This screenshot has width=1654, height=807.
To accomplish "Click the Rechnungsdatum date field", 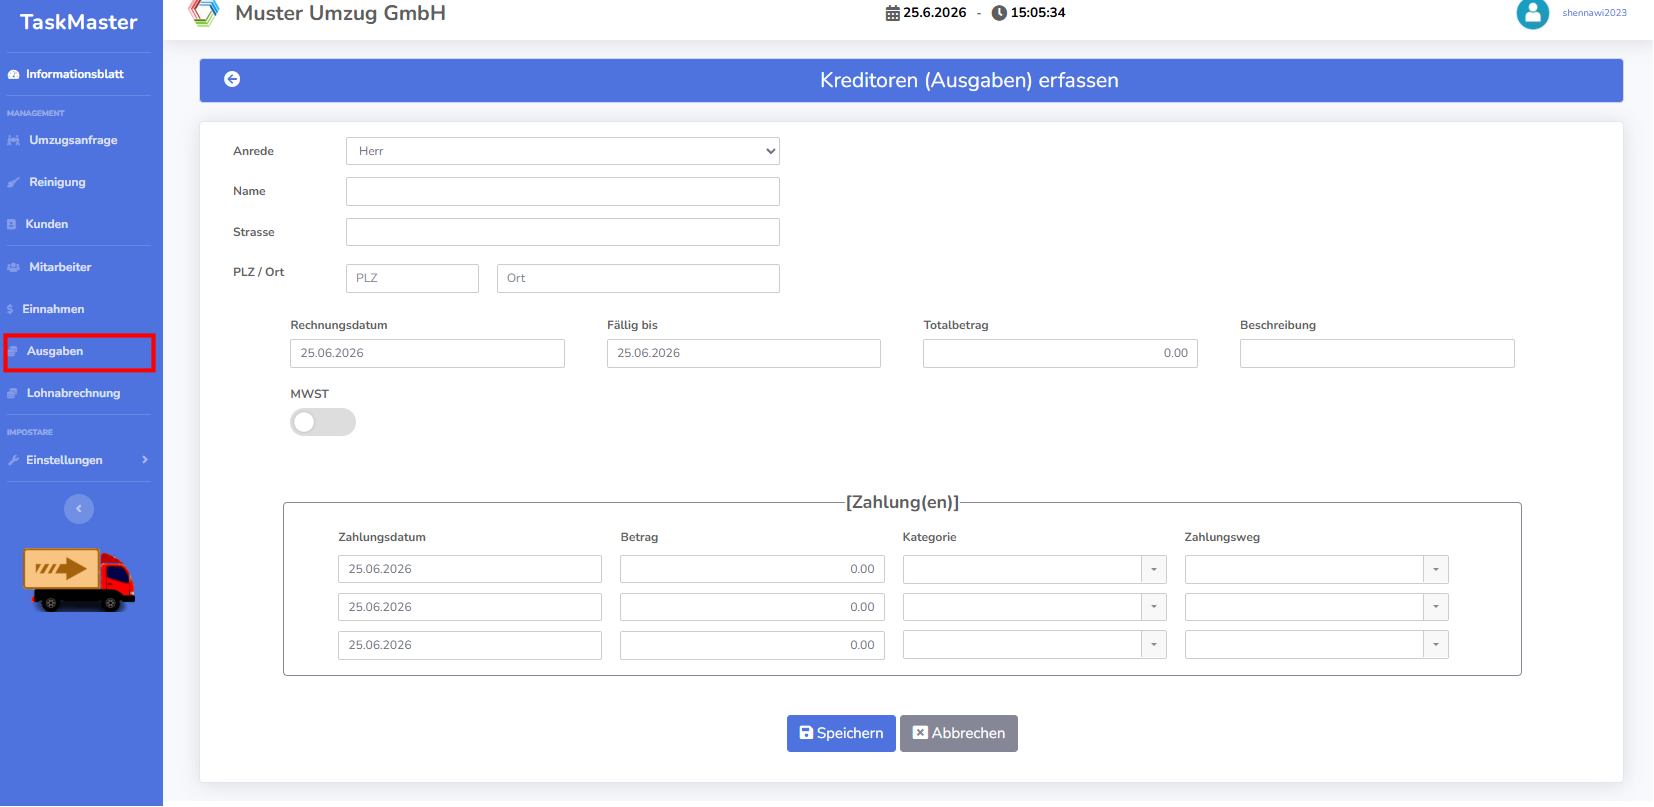I will coord(427,353).
